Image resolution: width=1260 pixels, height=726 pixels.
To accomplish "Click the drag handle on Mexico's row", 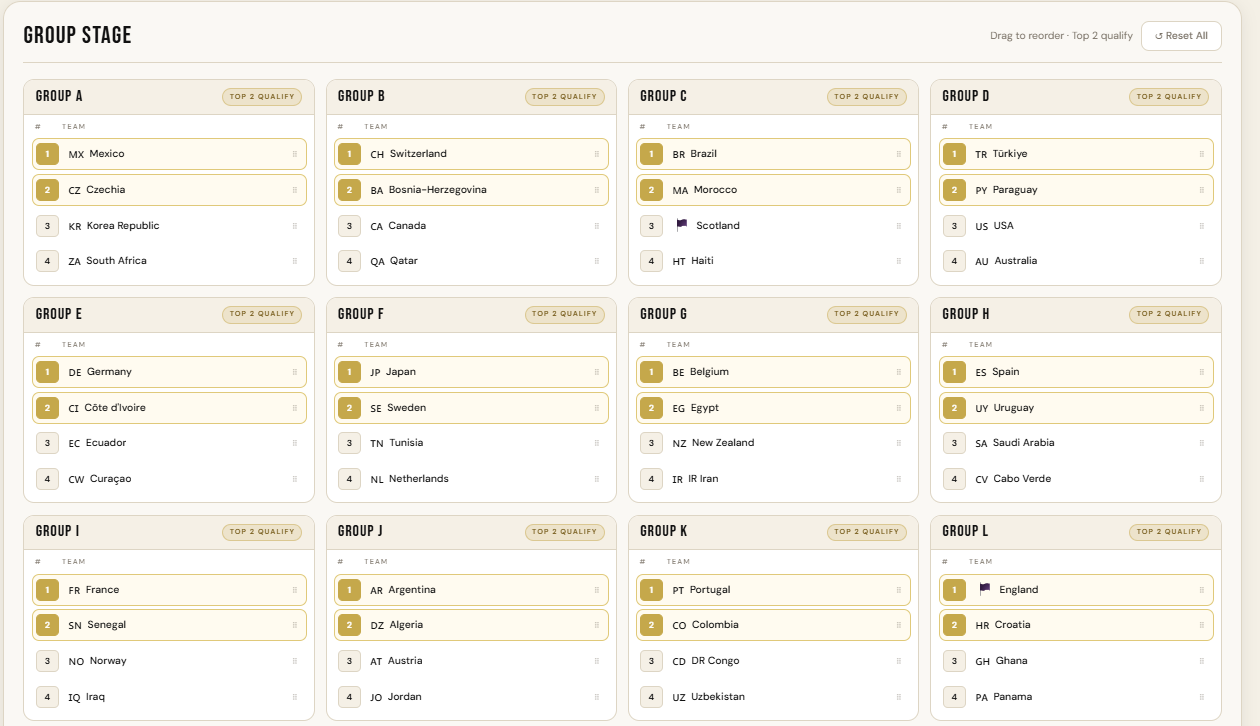I will [295, 154].
